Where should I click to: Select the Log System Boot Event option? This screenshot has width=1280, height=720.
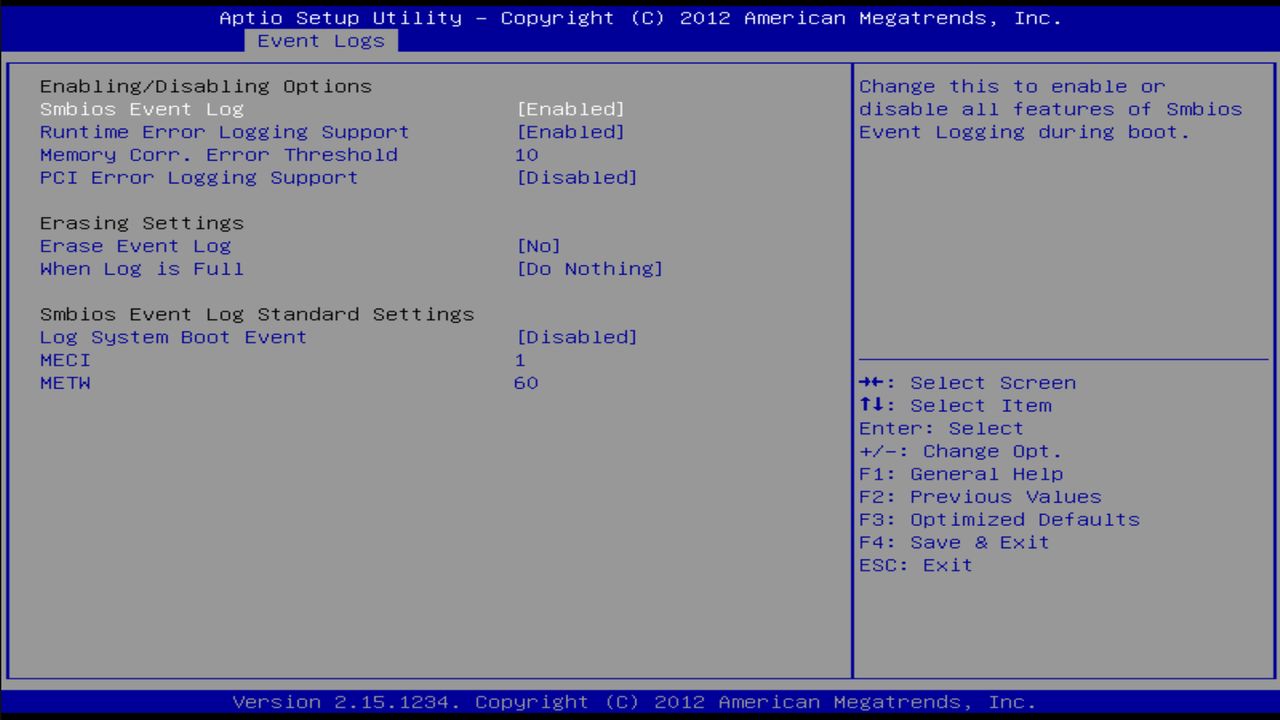(174, 337)
